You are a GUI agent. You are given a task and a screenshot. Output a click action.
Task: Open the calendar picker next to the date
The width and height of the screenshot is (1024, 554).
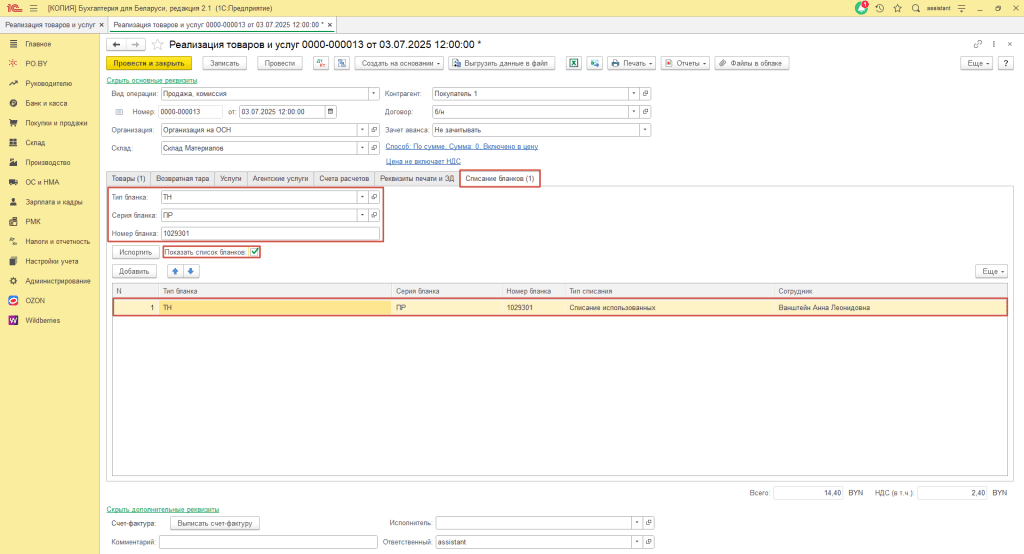(x=330, y=112)
